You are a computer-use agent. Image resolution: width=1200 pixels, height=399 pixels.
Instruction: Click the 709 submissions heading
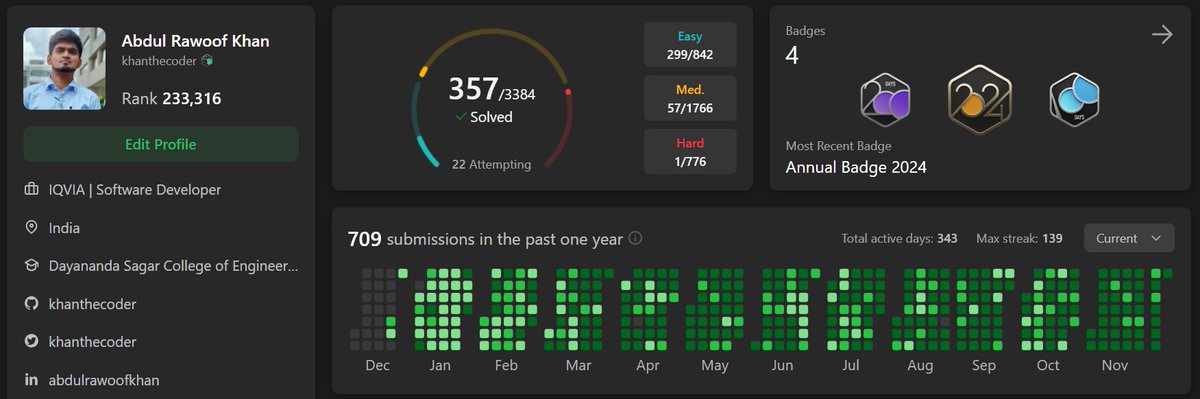pos(485,239)
